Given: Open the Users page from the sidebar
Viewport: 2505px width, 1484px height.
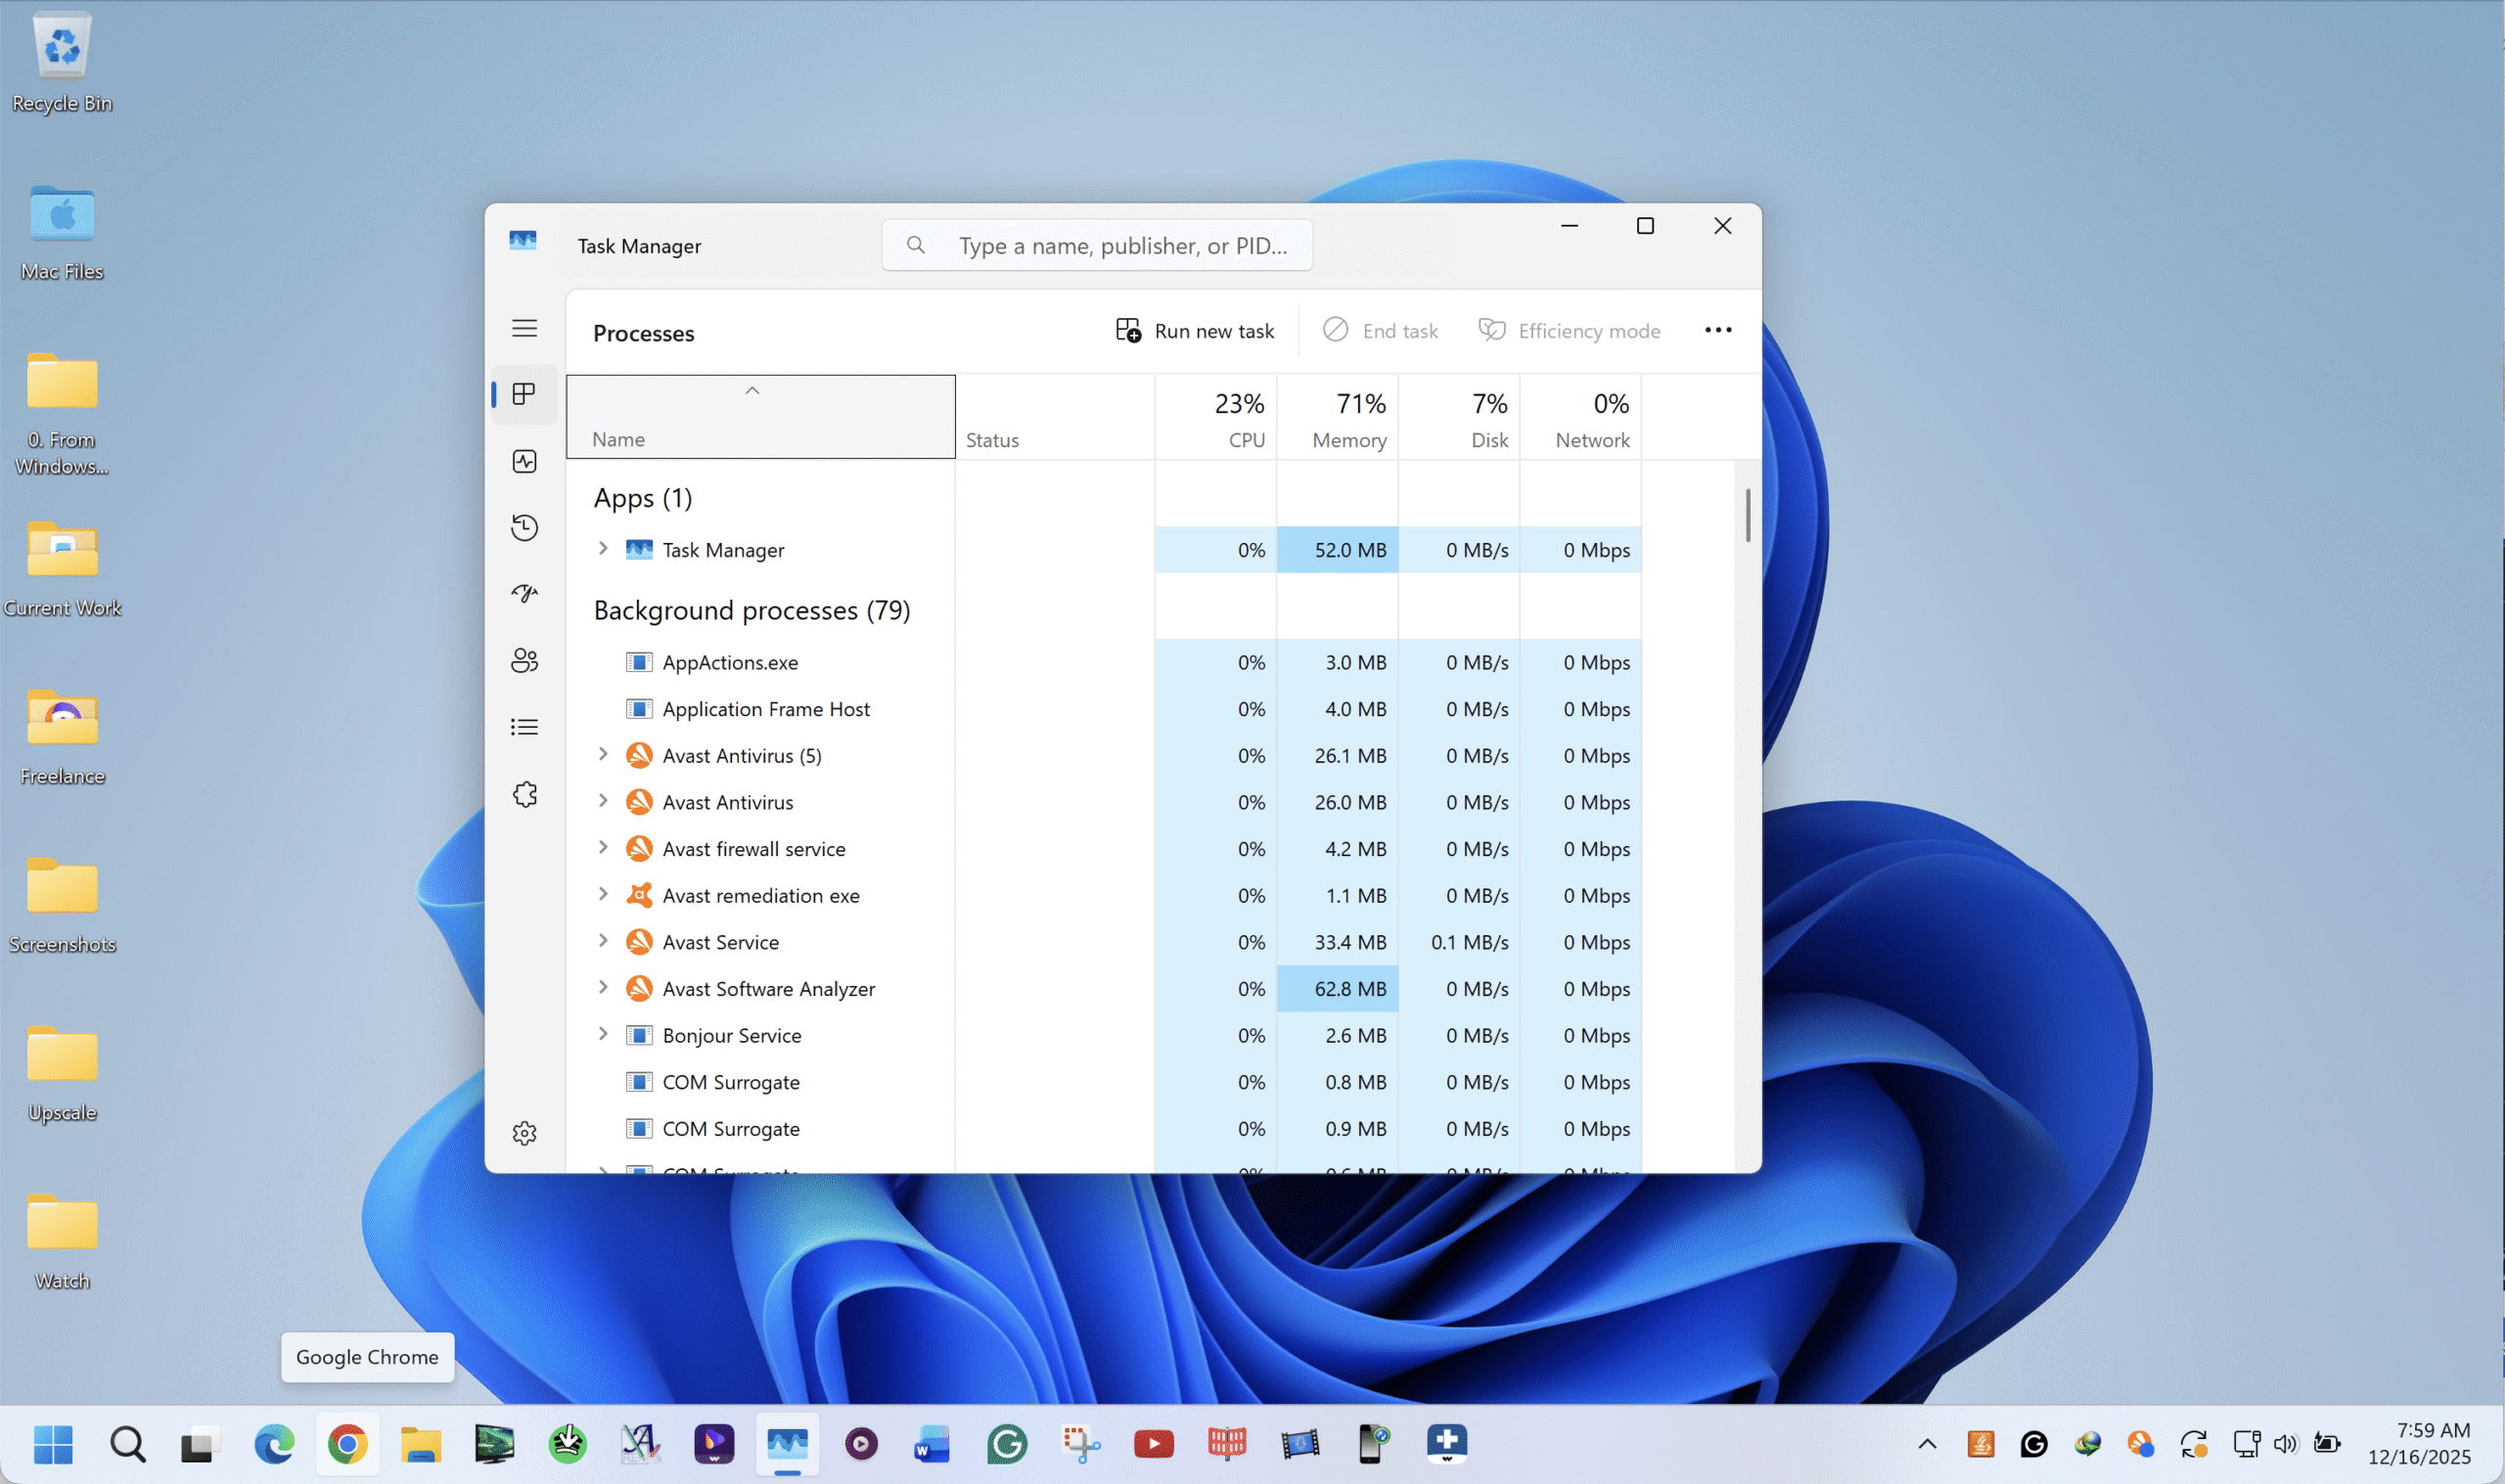Looking at the screenshot, I should (524, 660).
